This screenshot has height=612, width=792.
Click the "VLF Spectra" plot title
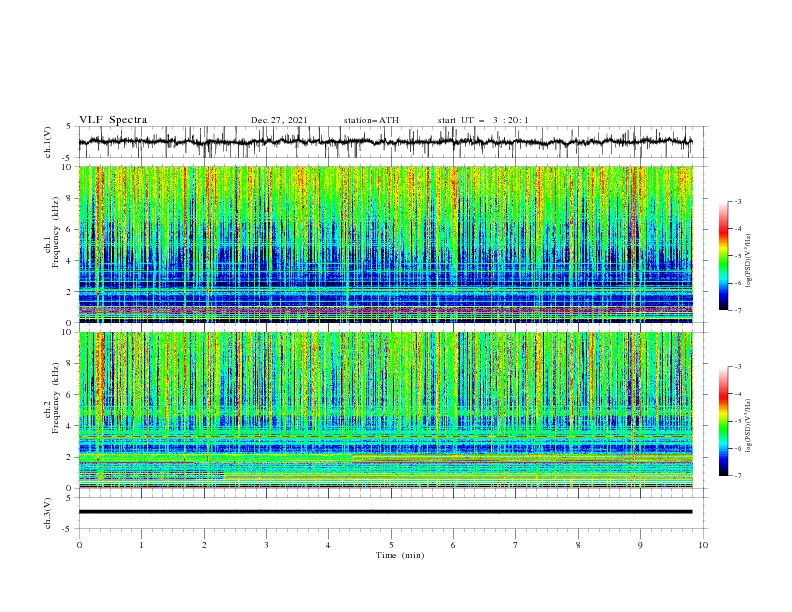113,120
